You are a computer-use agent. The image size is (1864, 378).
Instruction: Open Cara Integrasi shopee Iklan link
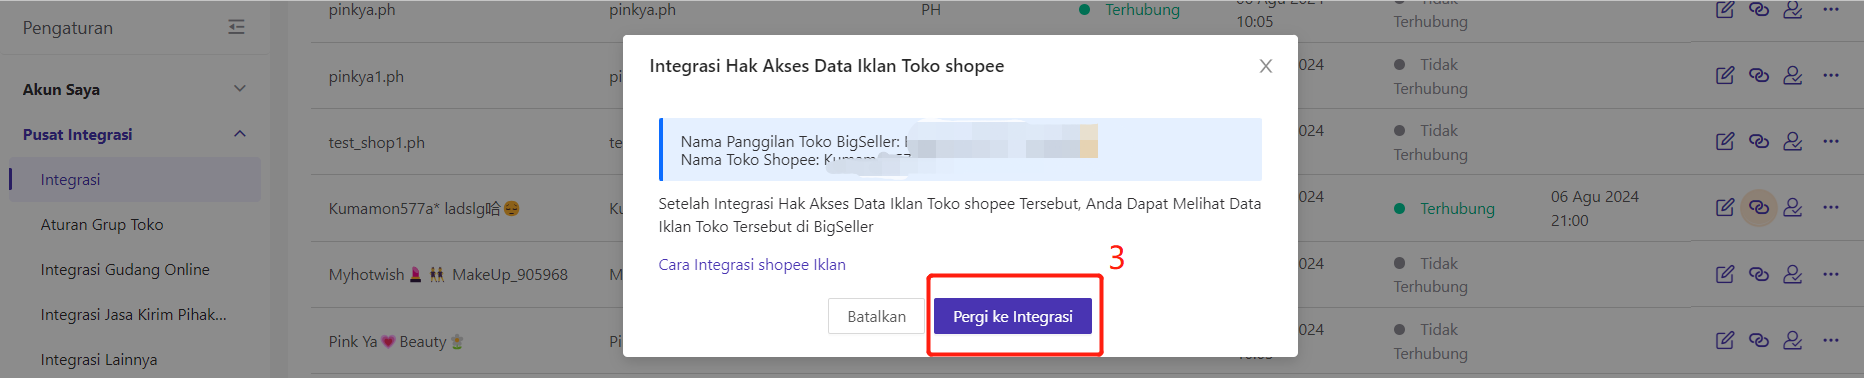[752, 264]
